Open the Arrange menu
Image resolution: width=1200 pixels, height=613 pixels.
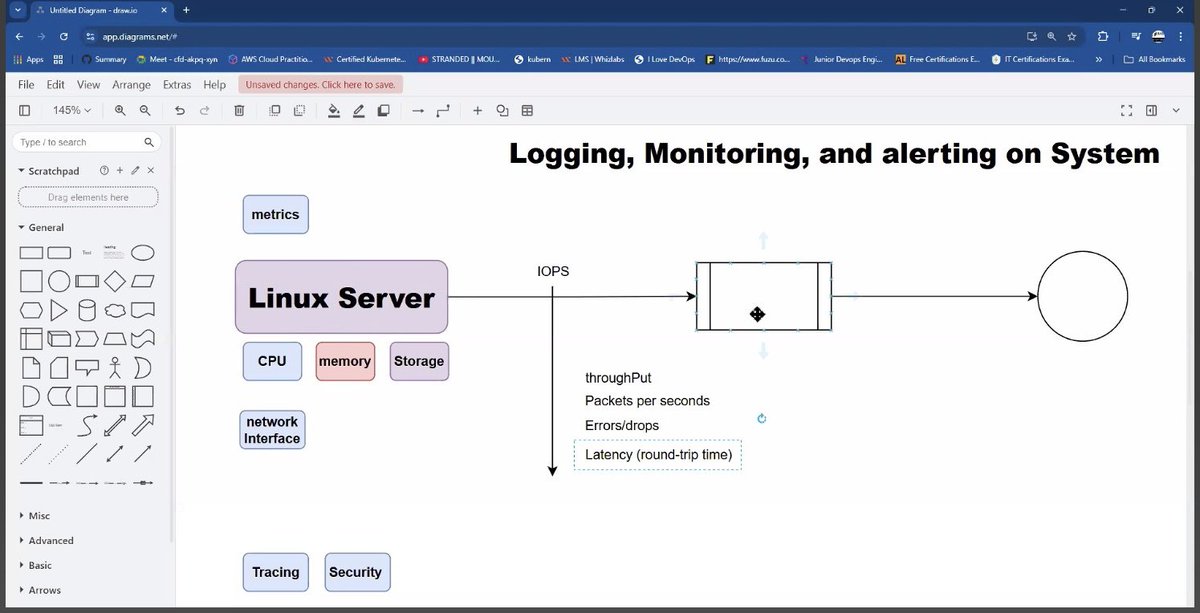pos(131,85)
